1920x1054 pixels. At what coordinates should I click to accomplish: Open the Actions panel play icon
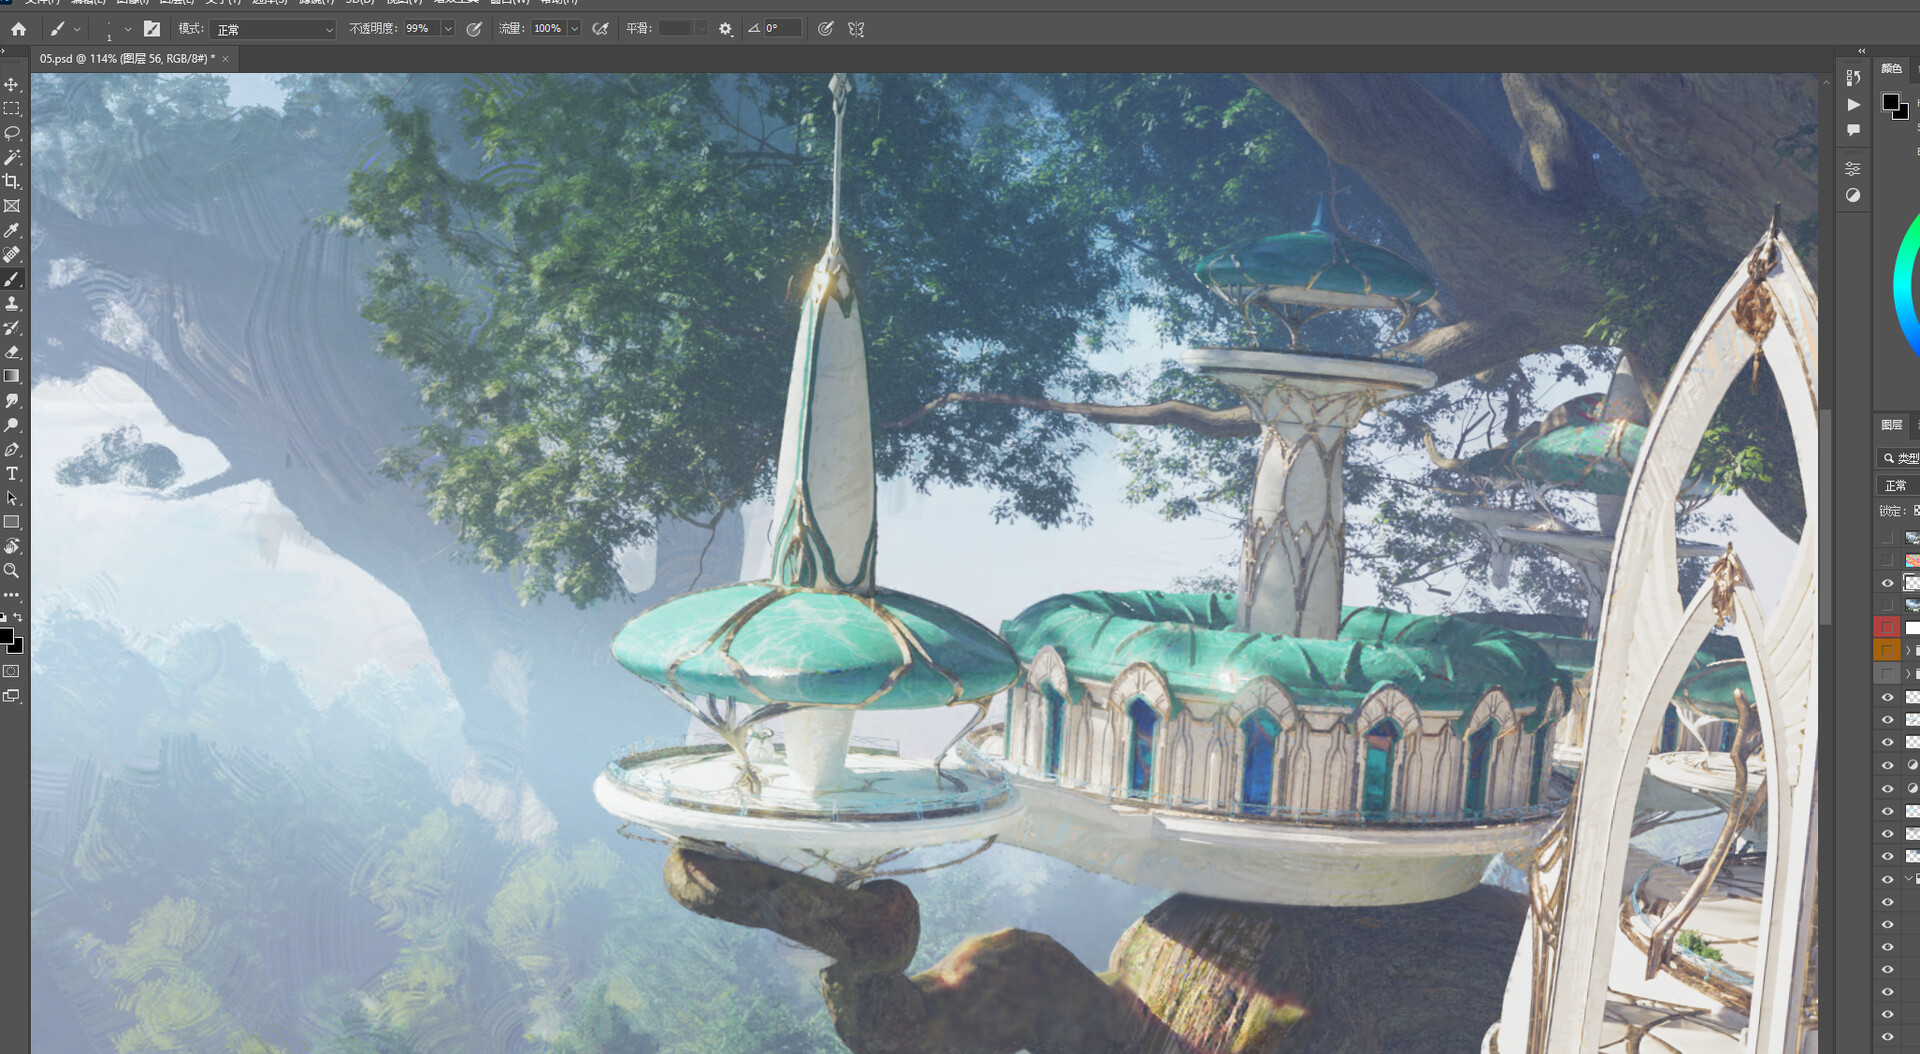click(1853, 105)
